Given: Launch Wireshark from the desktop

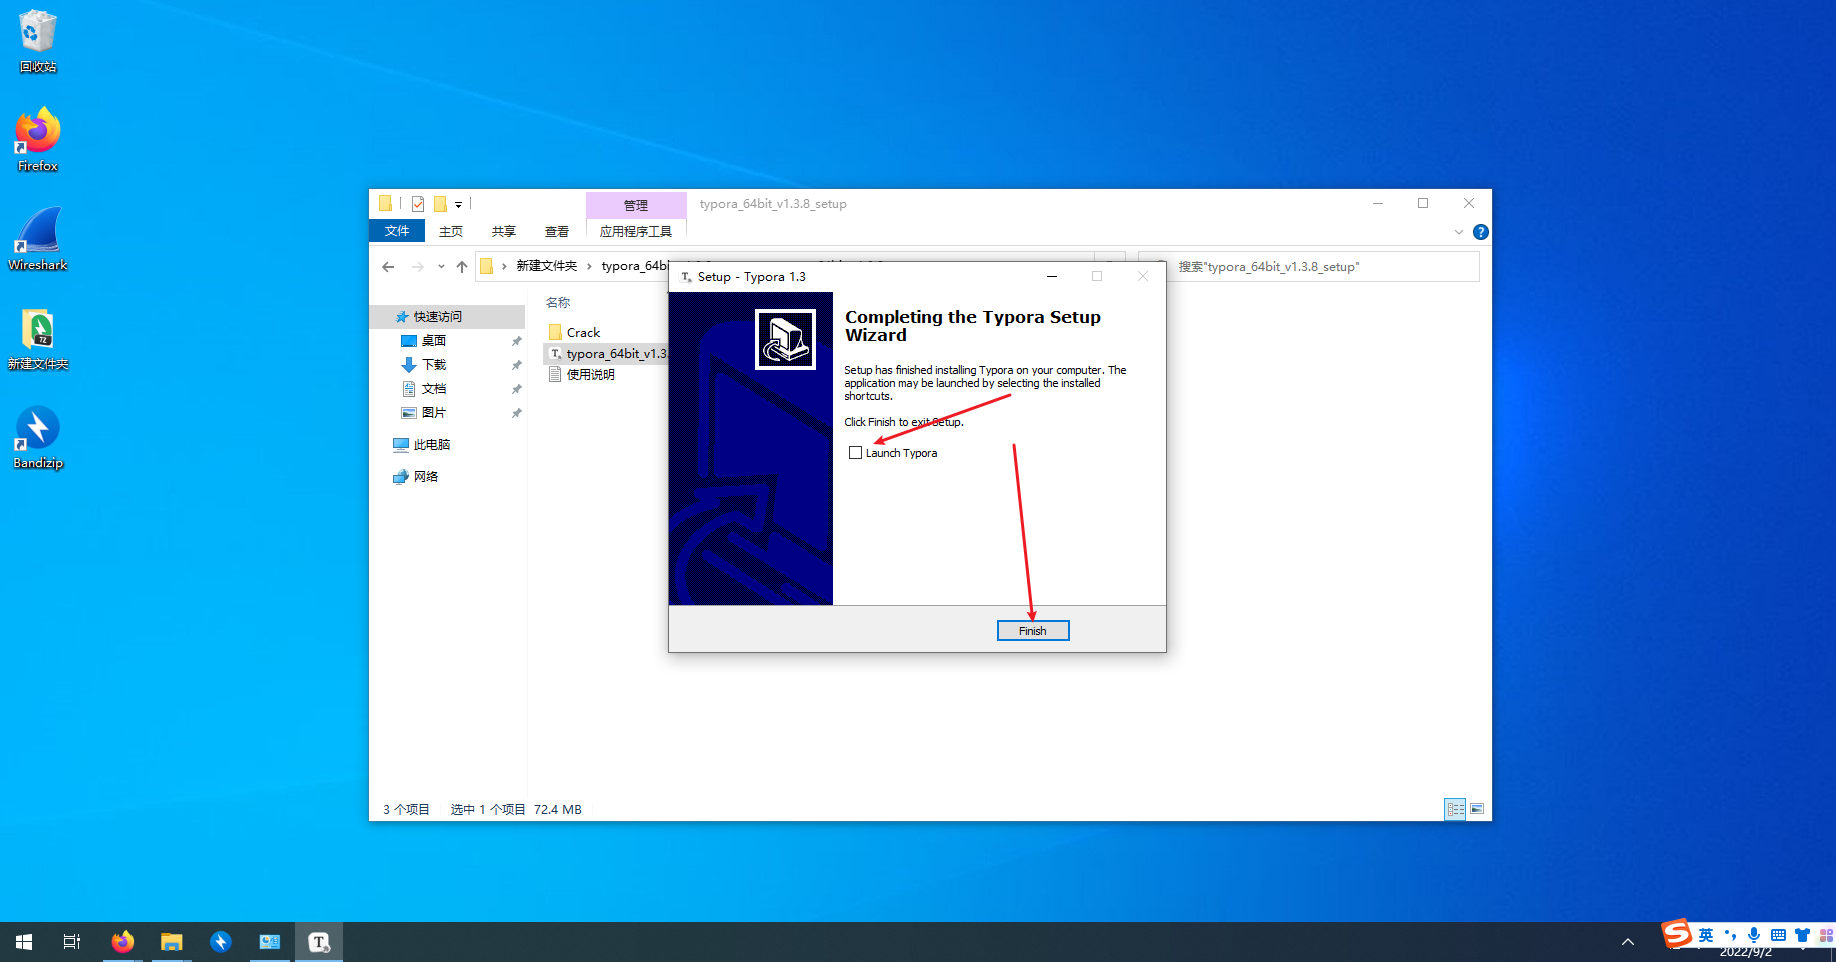Looking at the screenshot, I should 38,240.
